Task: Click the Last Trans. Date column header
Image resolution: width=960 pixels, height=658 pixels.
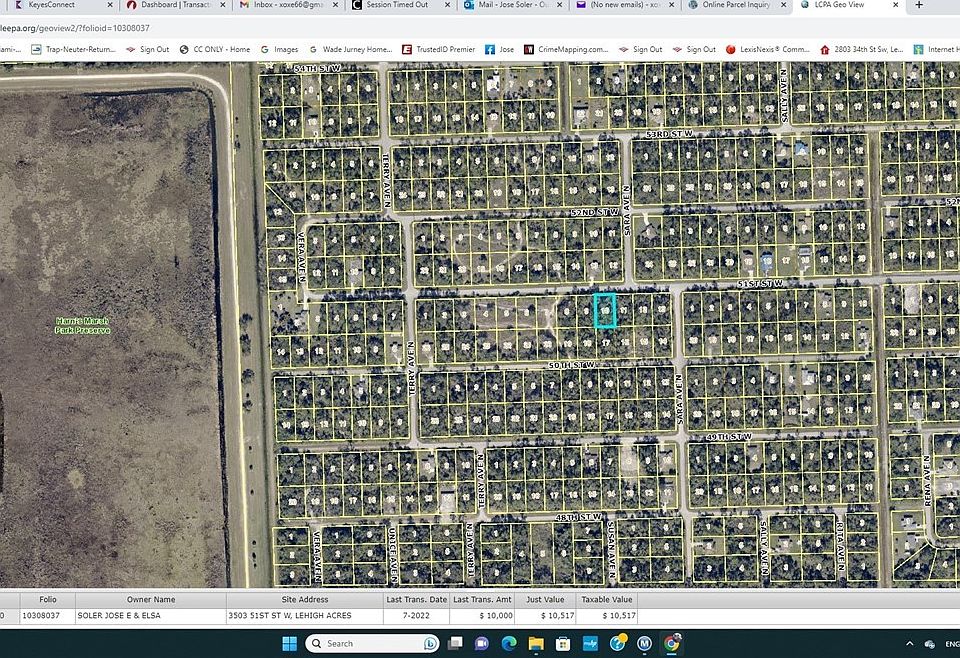Action: pyautogui.click(x=416, y=600)
